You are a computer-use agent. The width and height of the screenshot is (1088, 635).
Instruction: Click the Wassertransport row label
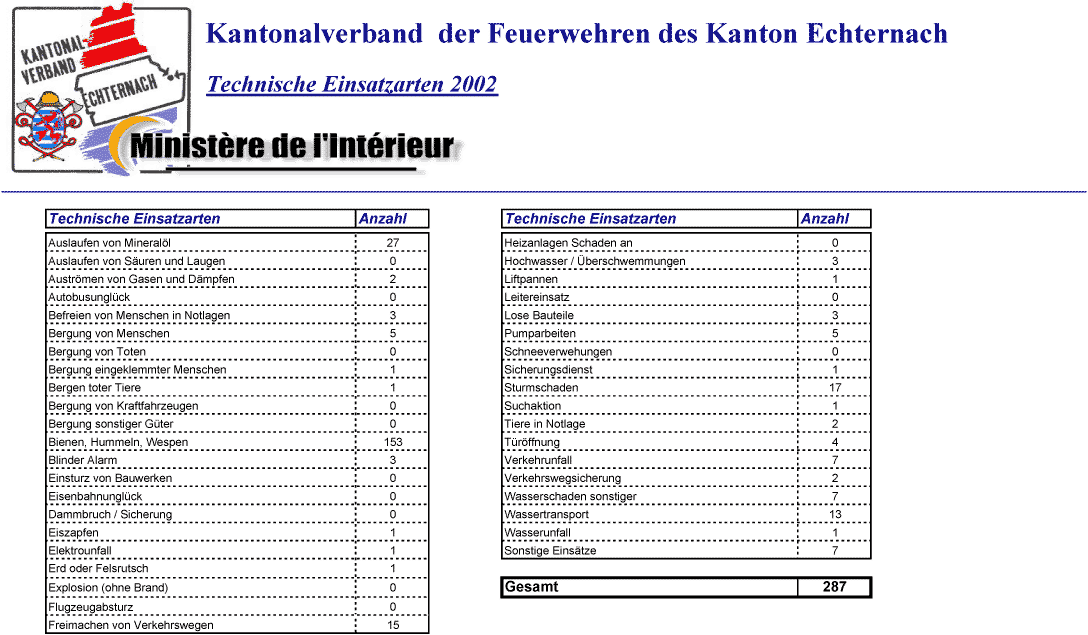pyautogui.click(x=546, y=514)
